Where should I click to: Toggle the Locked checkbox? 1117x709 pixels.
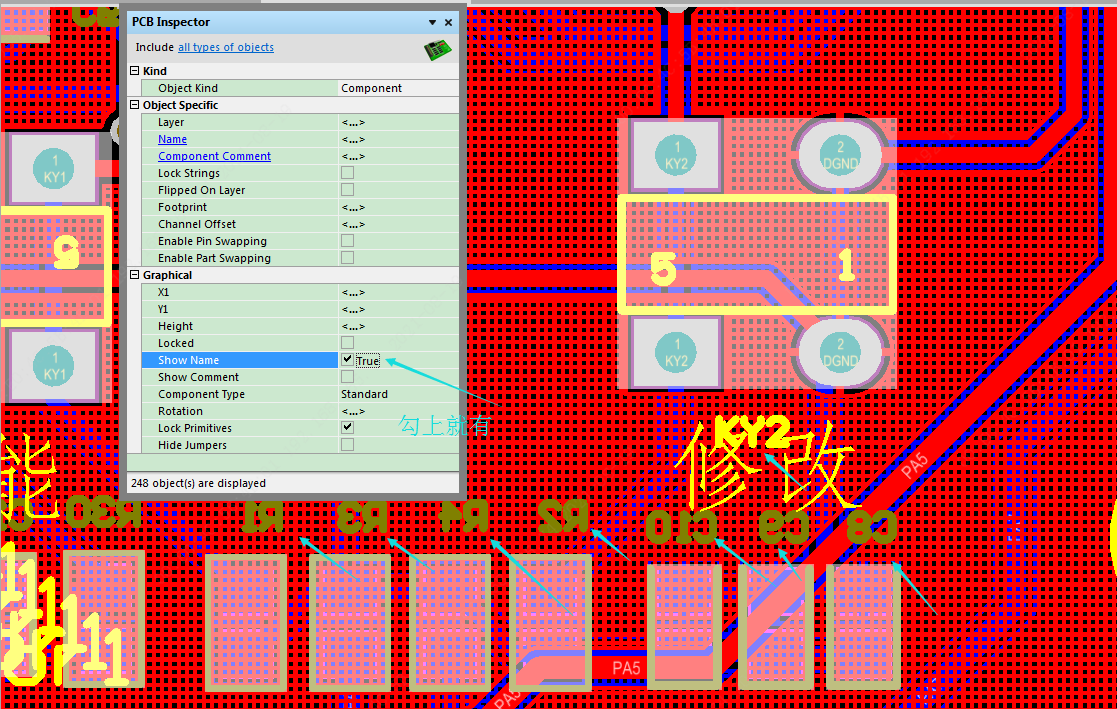tap(347, 343)
